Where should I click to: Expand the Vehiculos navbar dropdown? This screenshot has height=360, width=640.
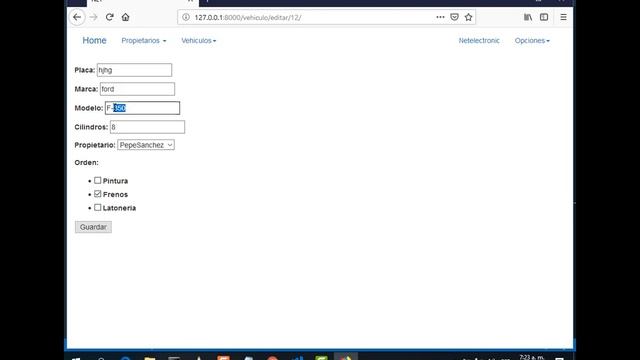pos(199,40)
